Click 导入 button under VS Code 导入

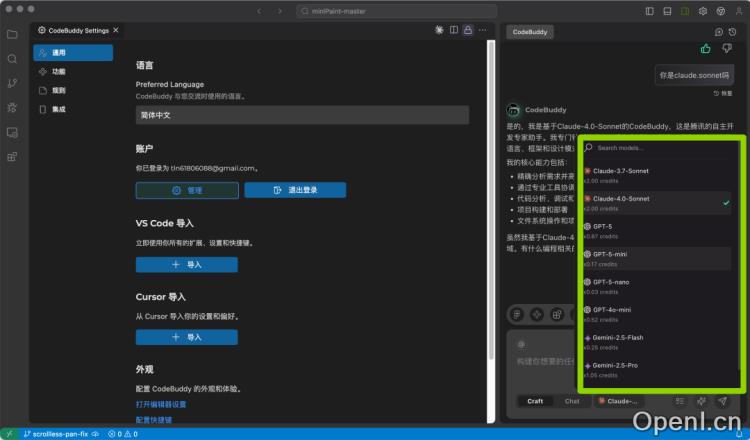pyautogui.click(x=187, y=265)
